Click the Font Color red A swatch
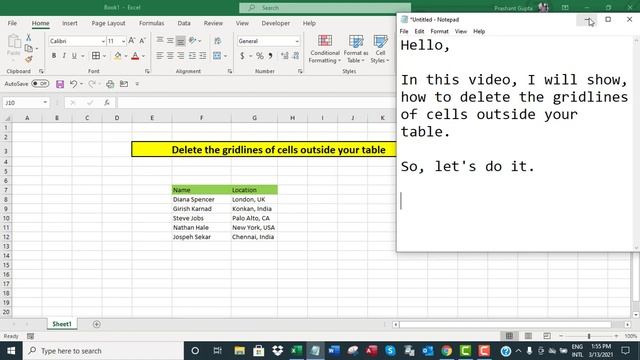The width and height of the screenshot is (640, 360). pos(135,56)
